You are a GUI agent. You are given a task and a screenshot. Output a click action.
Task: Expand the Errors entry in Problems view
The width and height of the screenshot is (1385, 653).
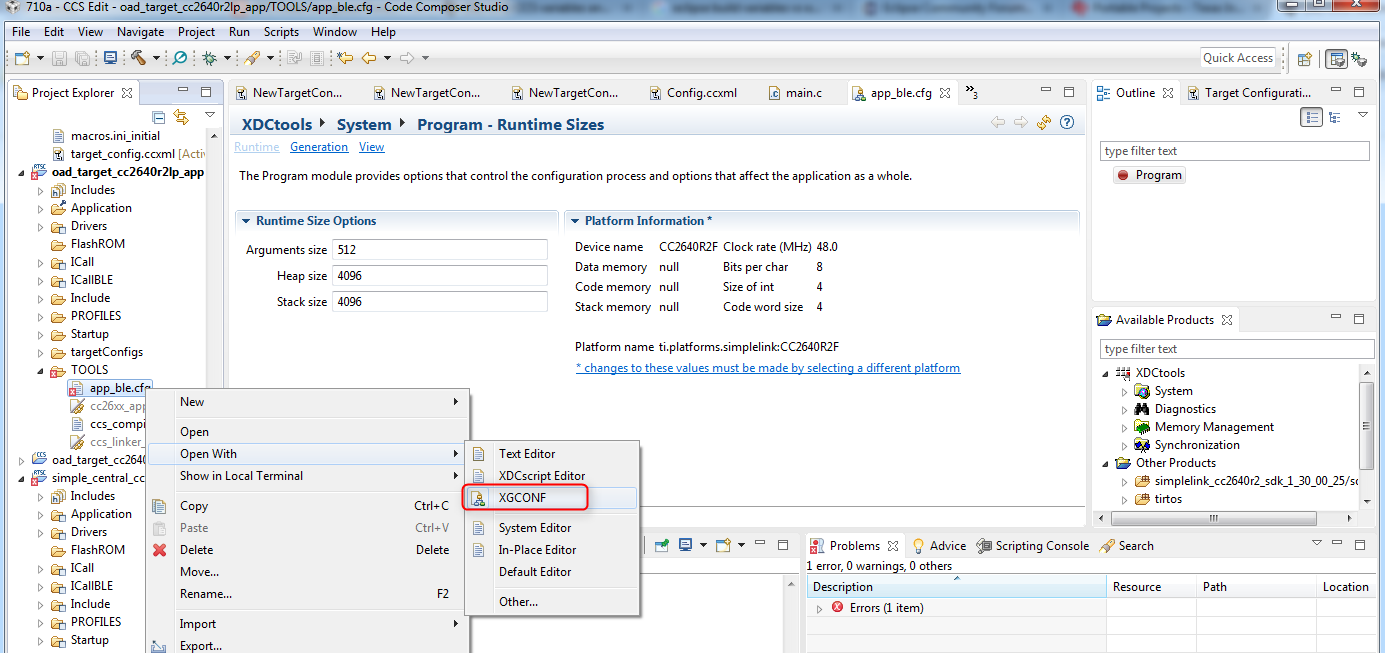point(819,607)
